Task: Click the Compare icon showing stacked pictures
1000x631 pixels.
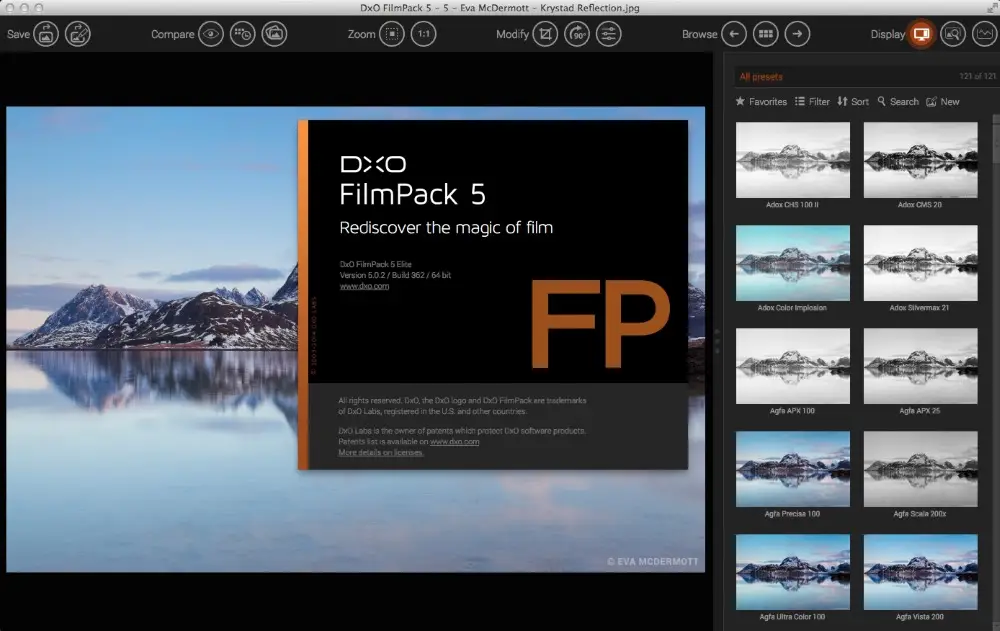Action: [275, 34]
